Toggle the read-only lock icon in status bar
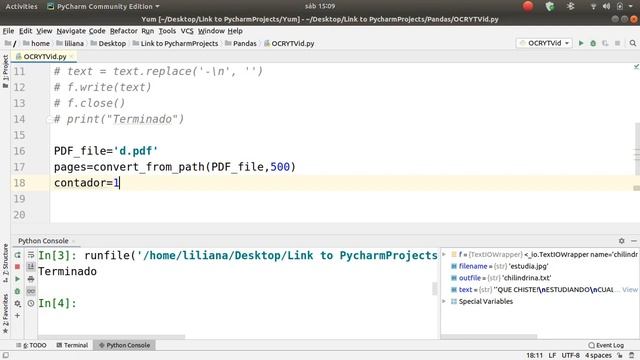 [620, 356]
